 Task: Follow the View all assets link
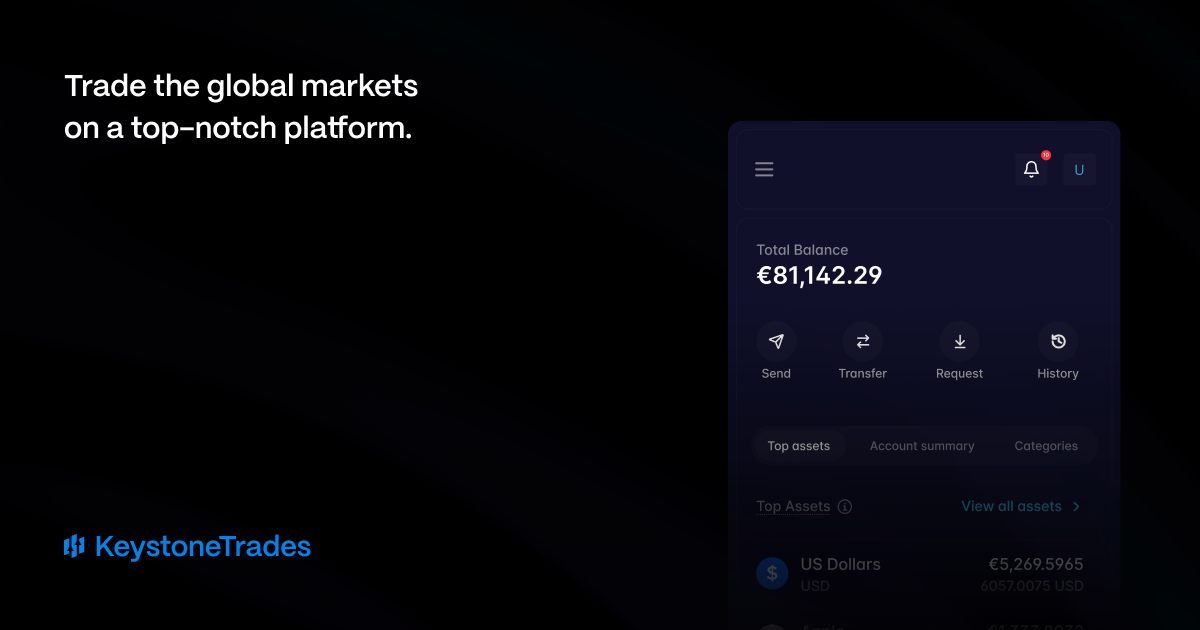[x=1011, y=506]
